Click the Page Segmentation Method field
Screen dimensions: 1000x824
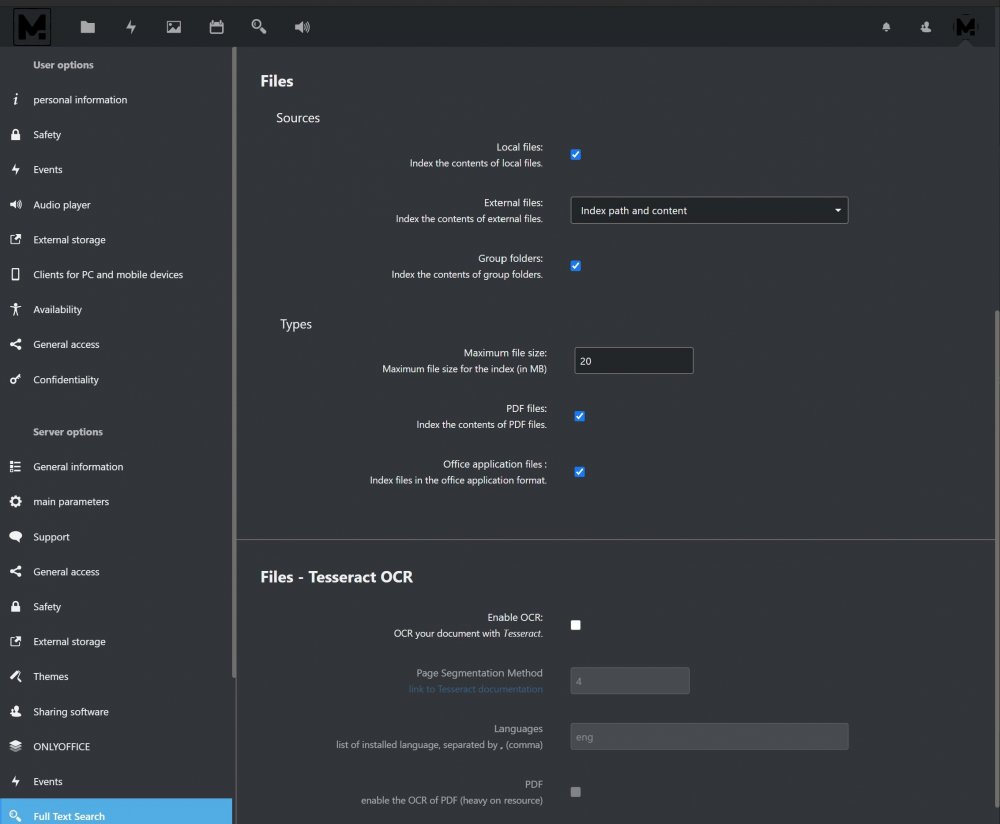click(x=629, y=681)
